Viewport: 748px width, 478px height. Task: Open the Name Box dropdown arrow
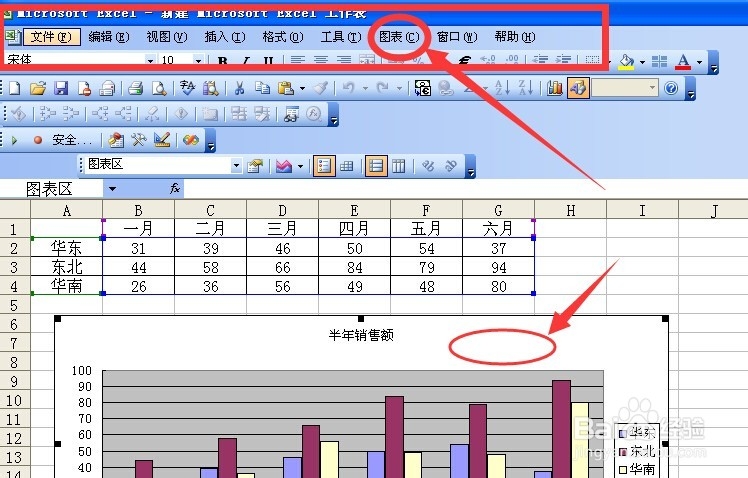coord(112,189)
